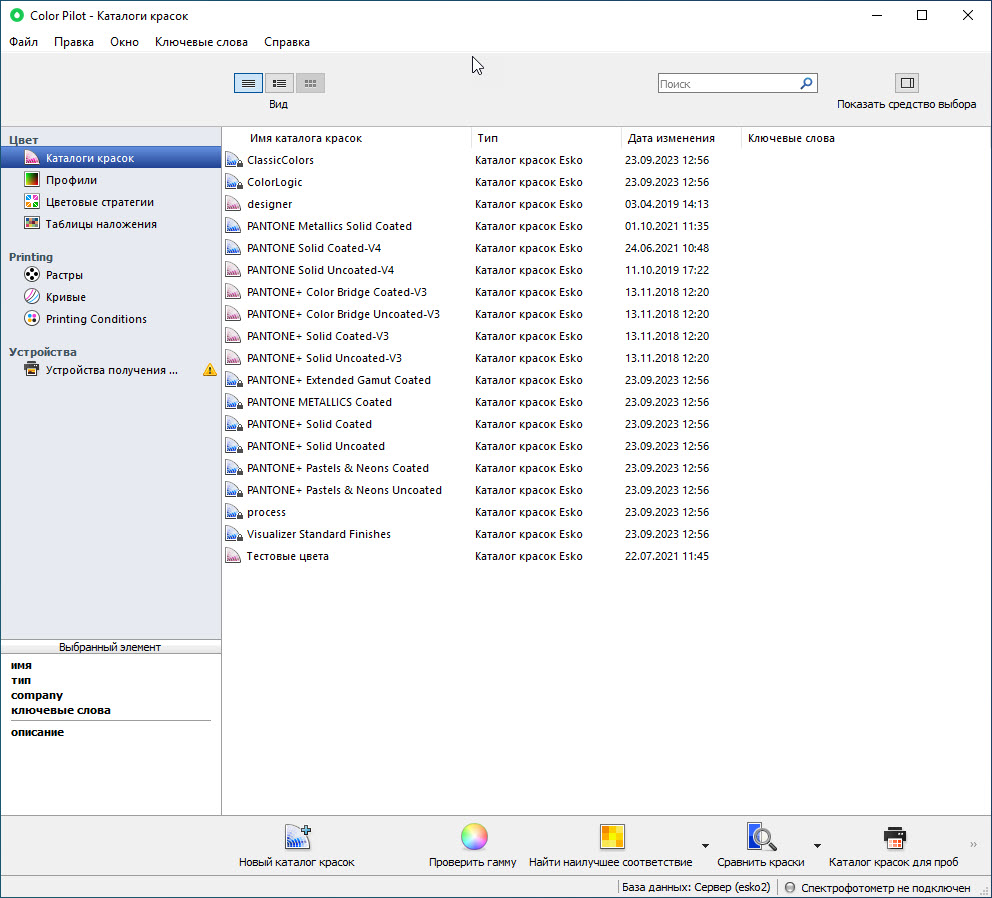This screenshot has width=992, height=898.
Task: Click the Color Pilot title bar app icon
Action: click(17, 15)
